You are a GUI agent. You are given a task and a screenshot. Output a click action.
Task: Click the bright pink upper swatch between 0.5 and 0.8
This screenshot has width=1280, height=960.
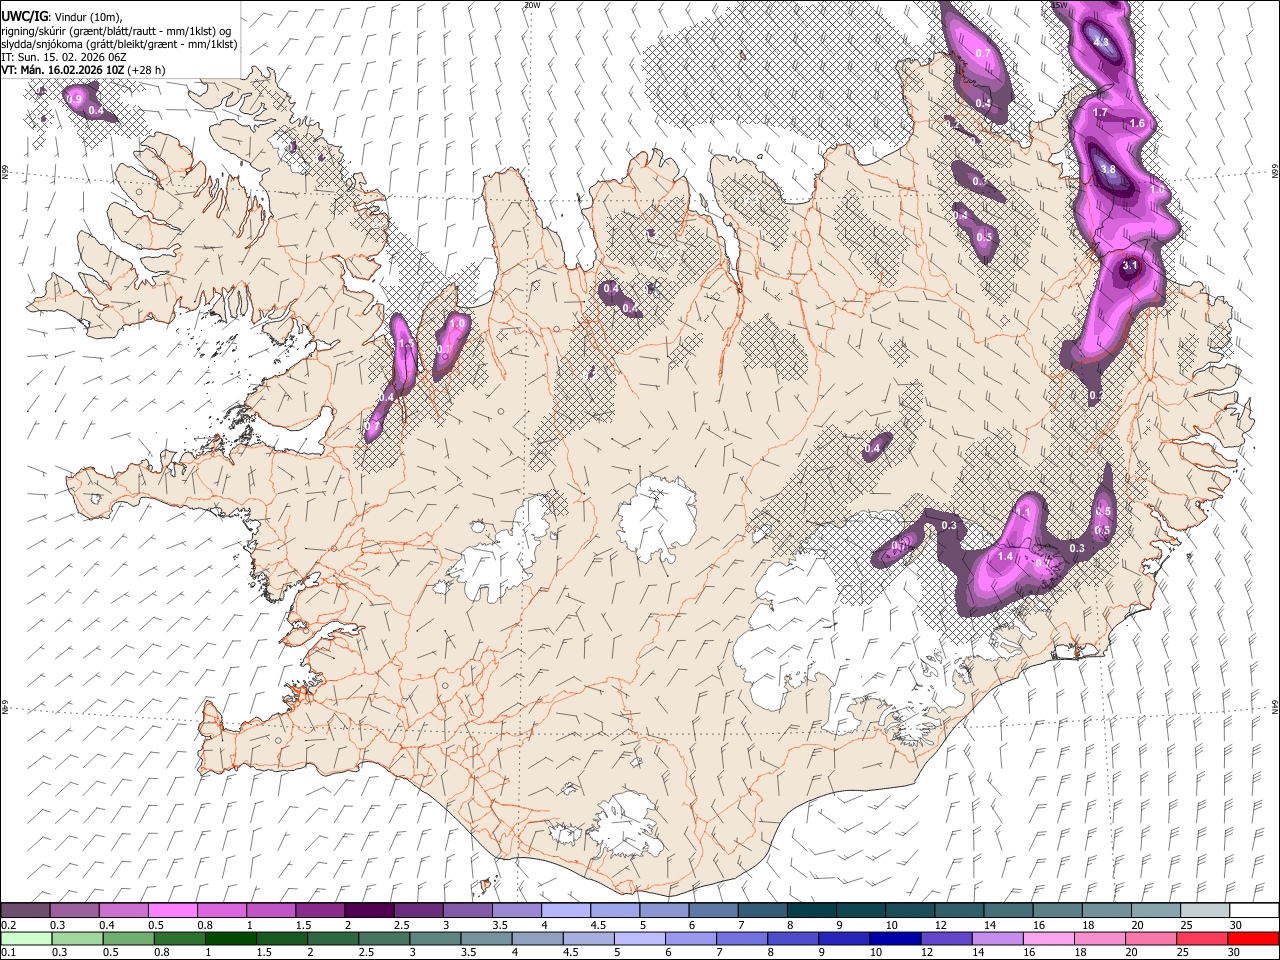172,911
